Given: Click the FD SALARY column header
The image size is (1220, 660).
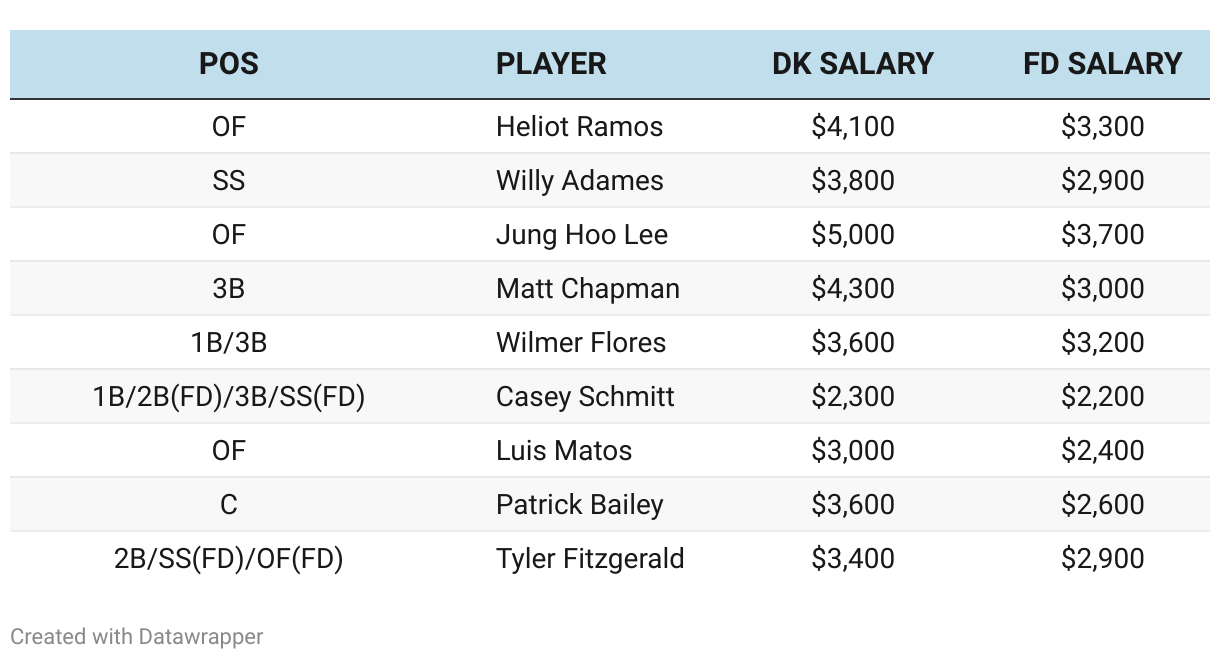Looking at the screenshot, I should tap(1102, 64).
